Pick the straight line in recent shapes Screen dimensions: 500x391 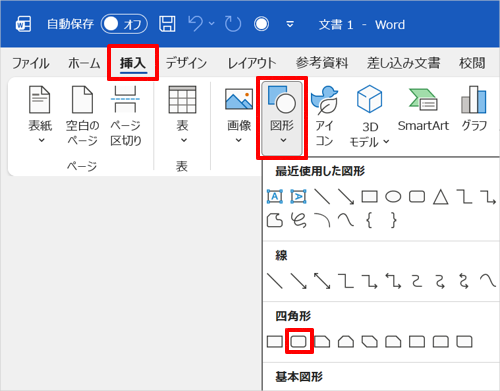click(322, 197)
